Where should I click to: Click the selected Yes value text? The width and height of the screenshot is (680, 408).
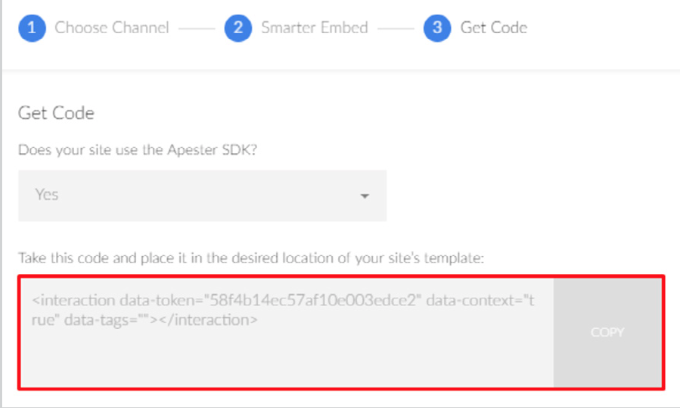click(x=47, y=195)
